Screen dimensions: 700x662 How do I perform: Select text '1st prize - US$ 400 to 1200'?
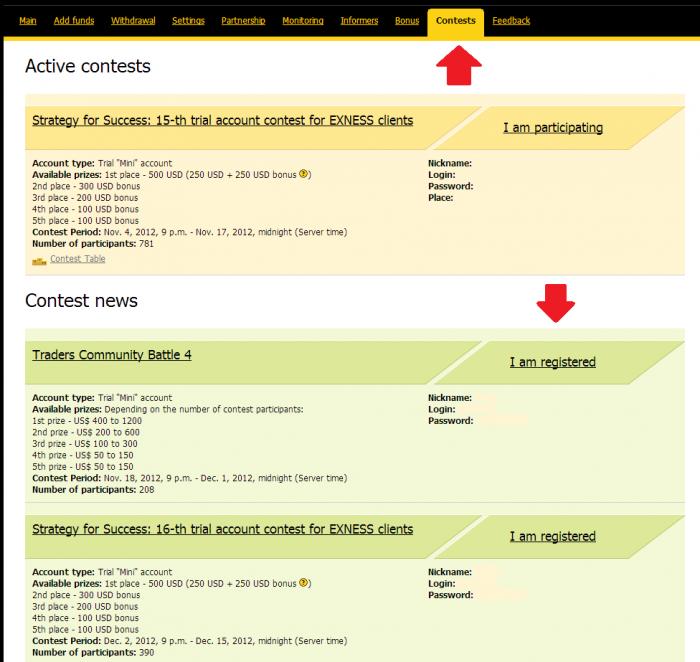coord(87,421)
